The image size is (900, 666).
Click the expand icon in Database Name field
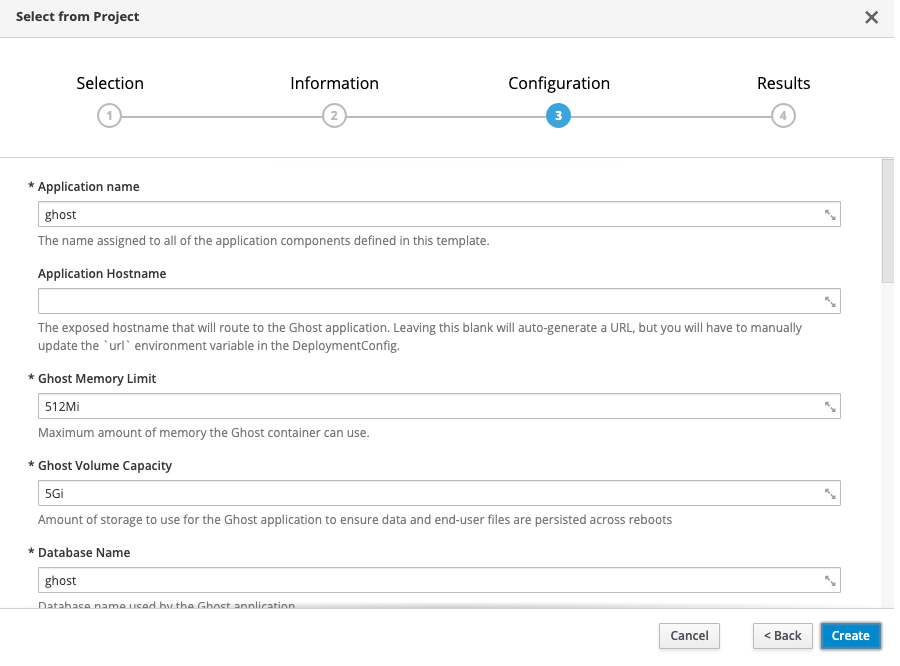(x=830, y=580)
